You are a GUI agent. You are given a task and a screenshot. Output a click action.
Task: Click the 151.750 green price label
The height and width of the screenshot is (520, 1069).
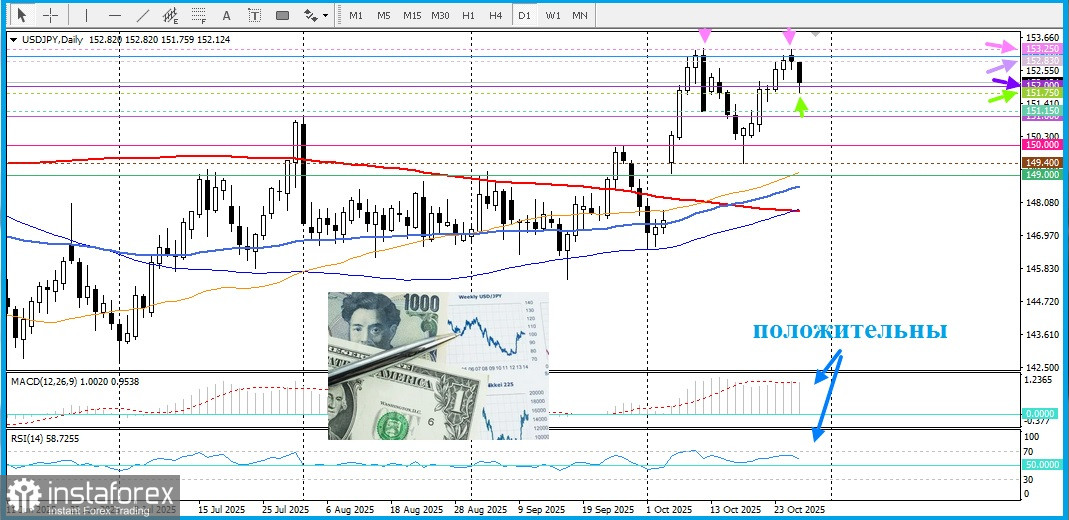coord(1041,93)
